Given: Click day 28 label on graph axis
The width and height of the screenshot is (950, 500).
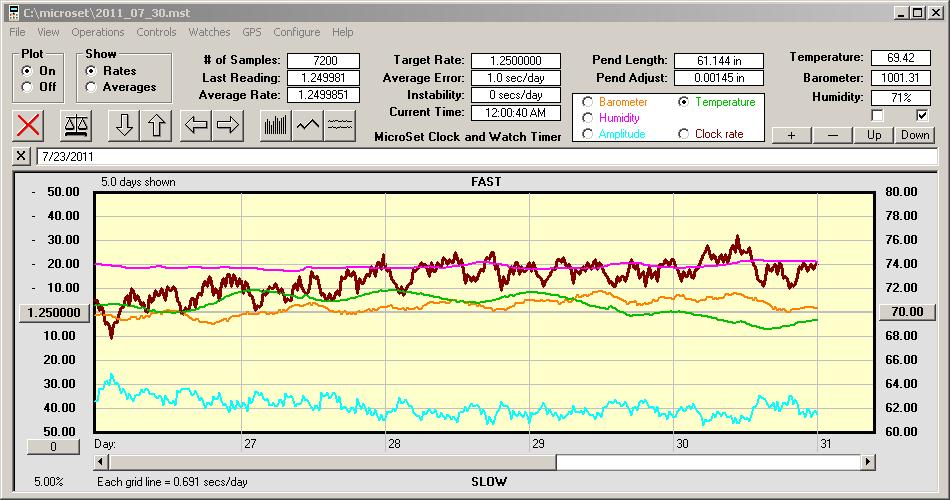Looking at the screenshot, I should click(x=394, y=444).
